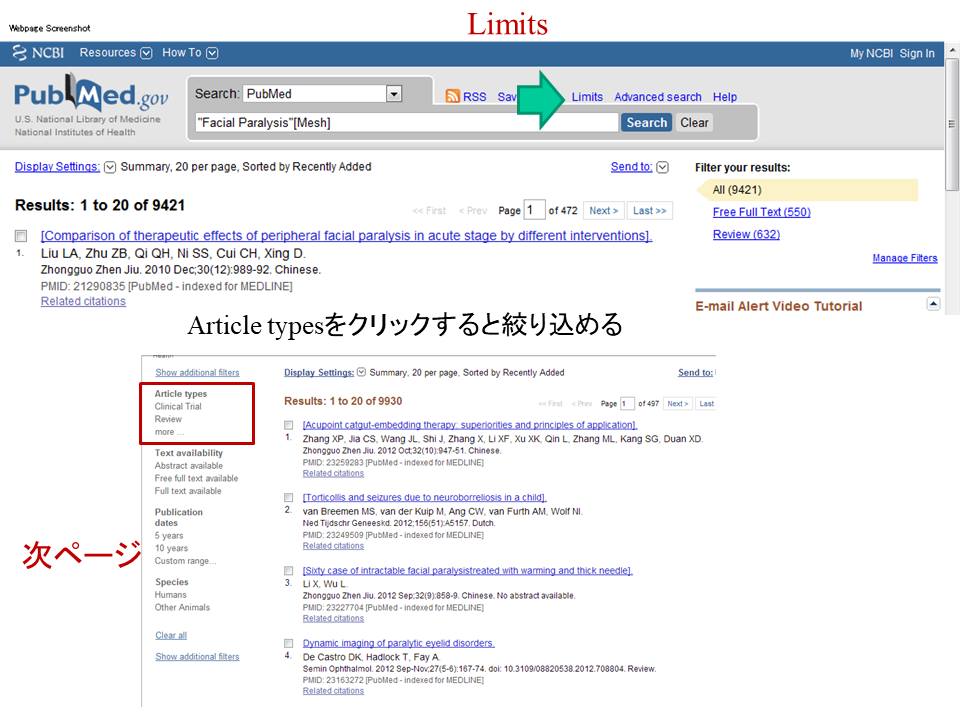
Task: Open Send to link in lower results page
Action: click(696, 372)
